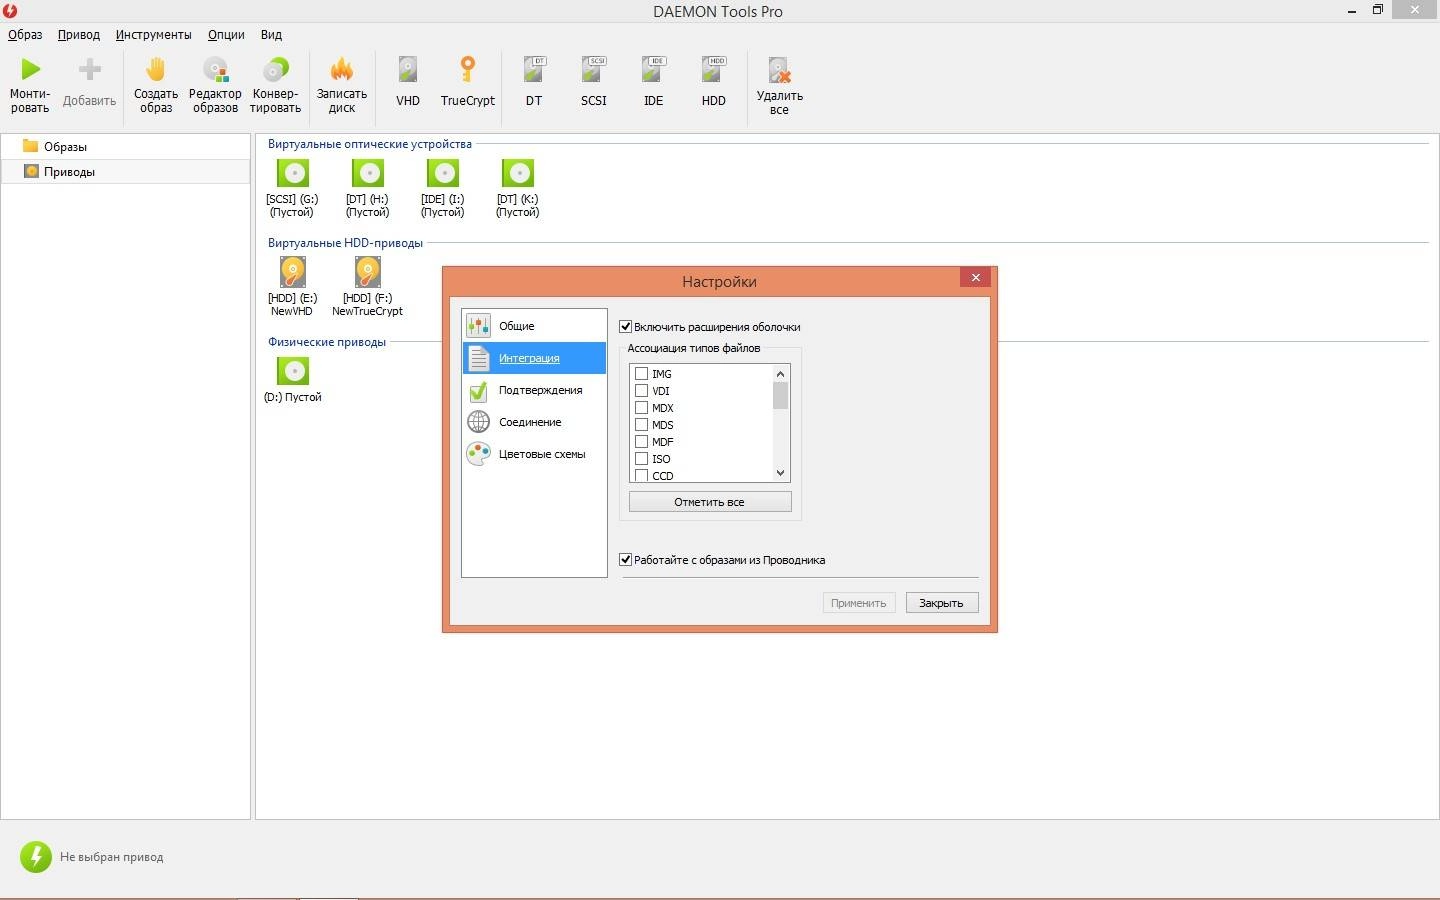1440x900 pixels.
Task: Add an IDE virtual drive from toolbar
Action: (653, 70)
